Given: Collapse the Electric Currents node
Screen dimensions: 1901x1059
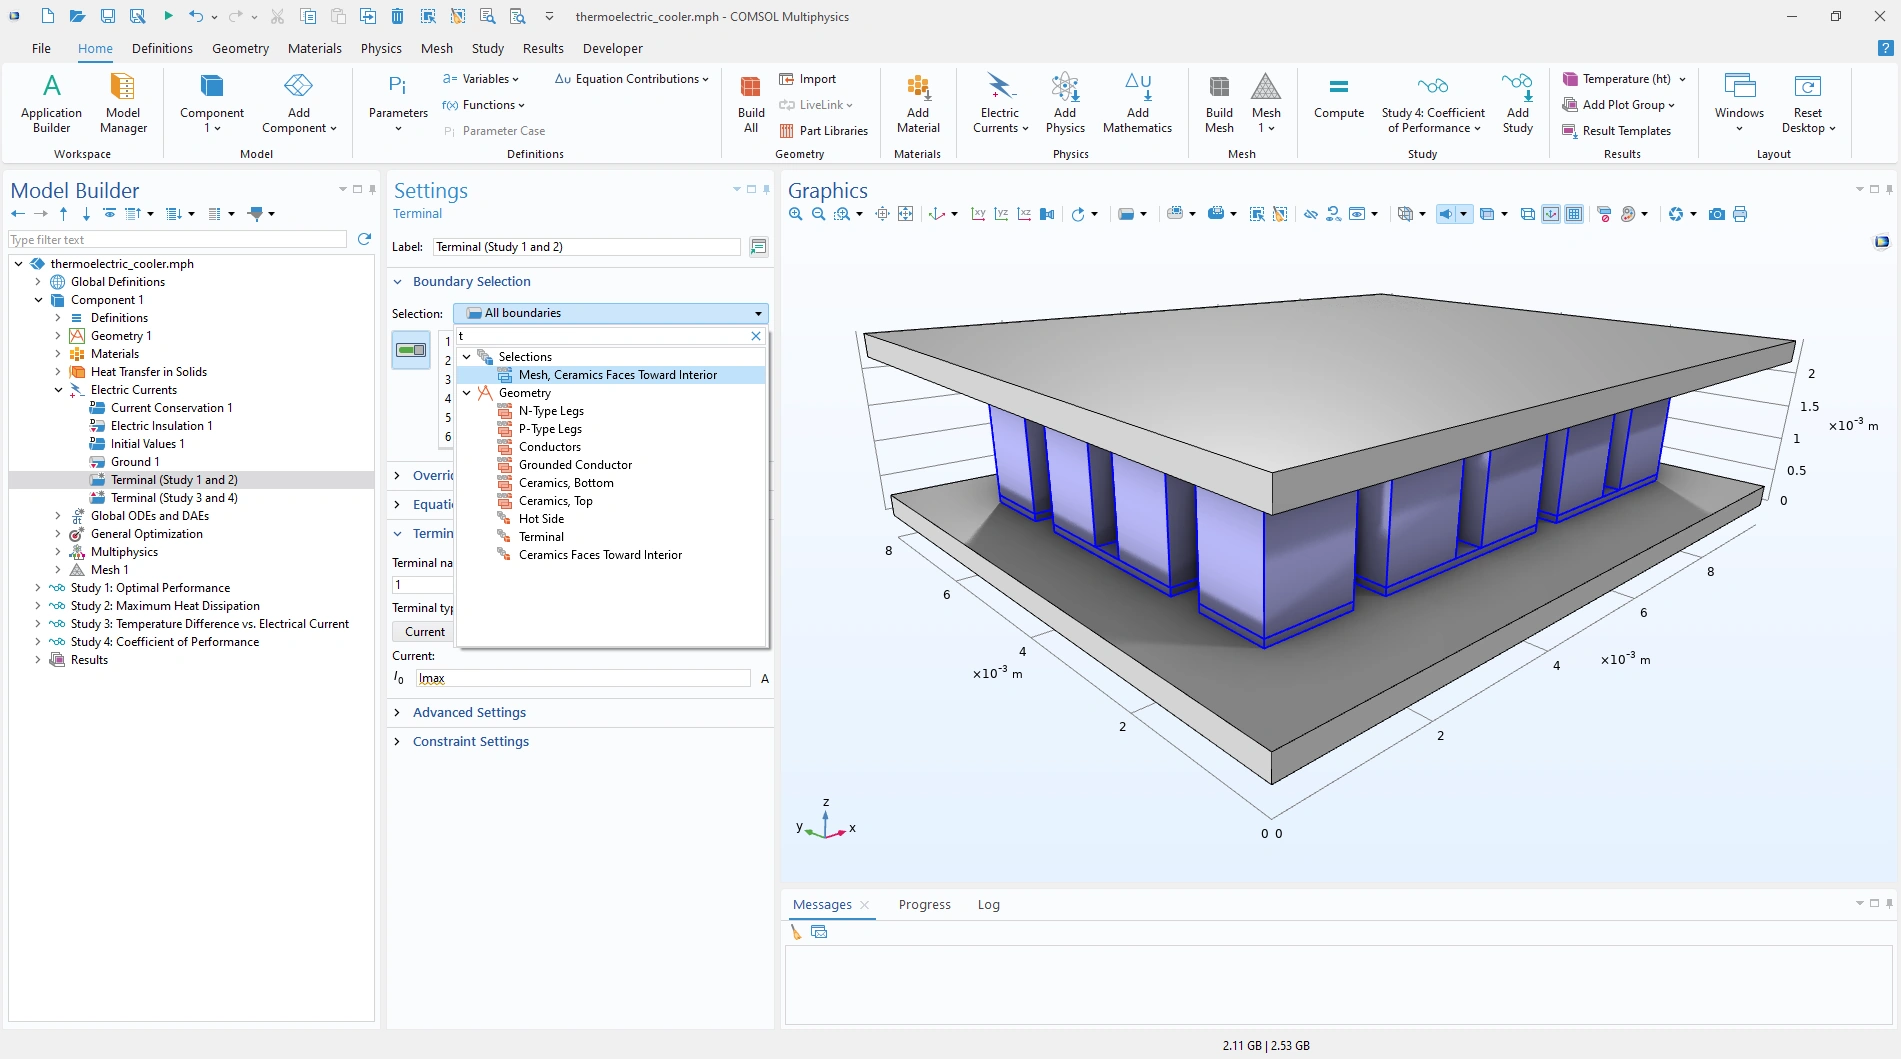Looking at the screenshot, I should point(58,390).
